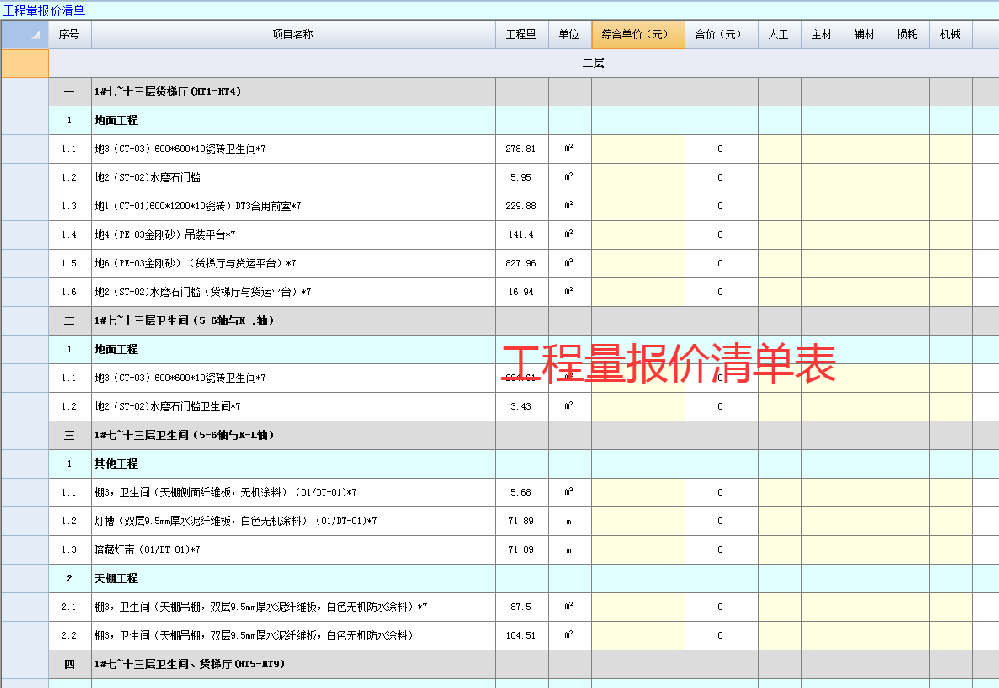Select row 1.6 水磨石门槛 货梯厅与货运平台

[x=293, y=292]
